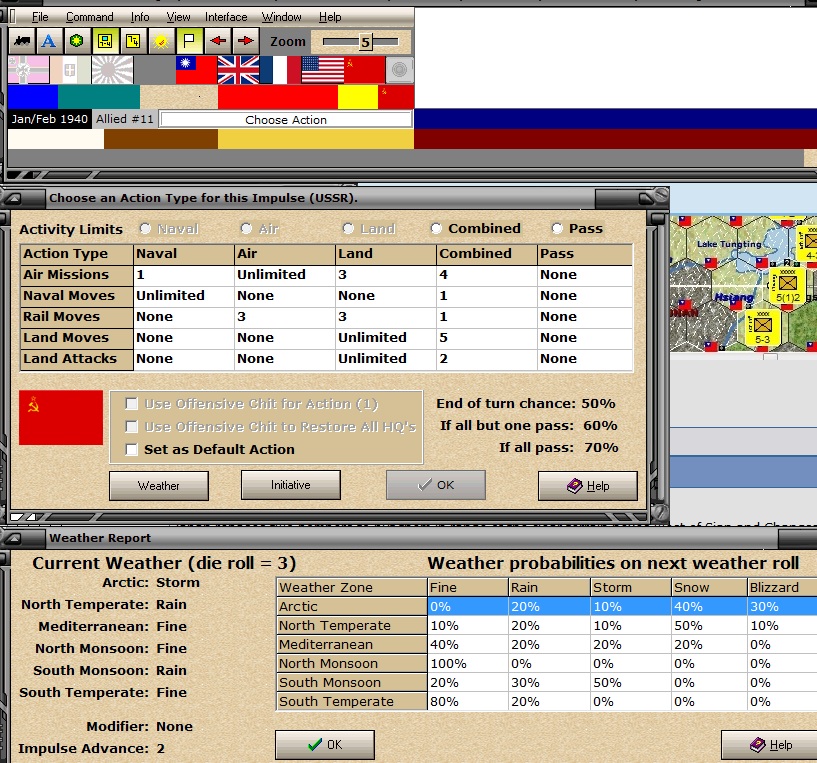Image resolution: width=817 pixels, height=763 pixels.
Task: Click the Initiative button
Action: [291, 485]
